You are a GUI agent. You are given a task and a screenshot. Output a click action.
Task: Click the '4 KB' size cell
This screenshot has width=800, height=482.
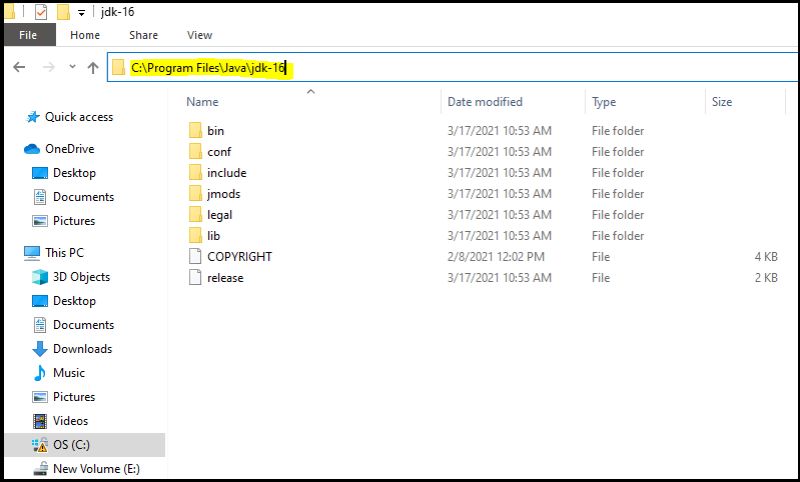pyautogui.click(x=766, y=257)
